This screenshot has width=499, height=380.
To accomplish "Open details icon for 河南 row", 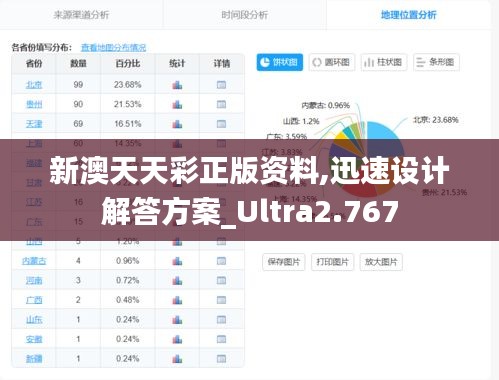I will point(221,280).
